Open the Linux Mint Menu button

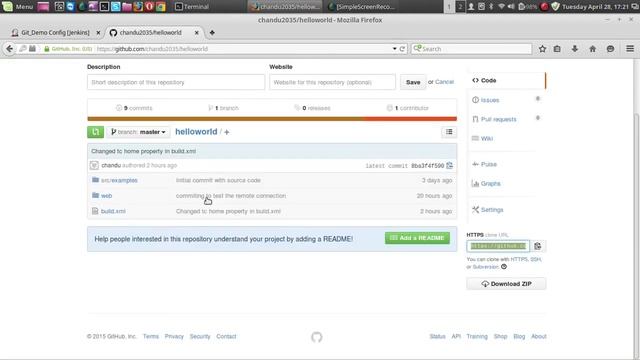[x=18, y=7]
